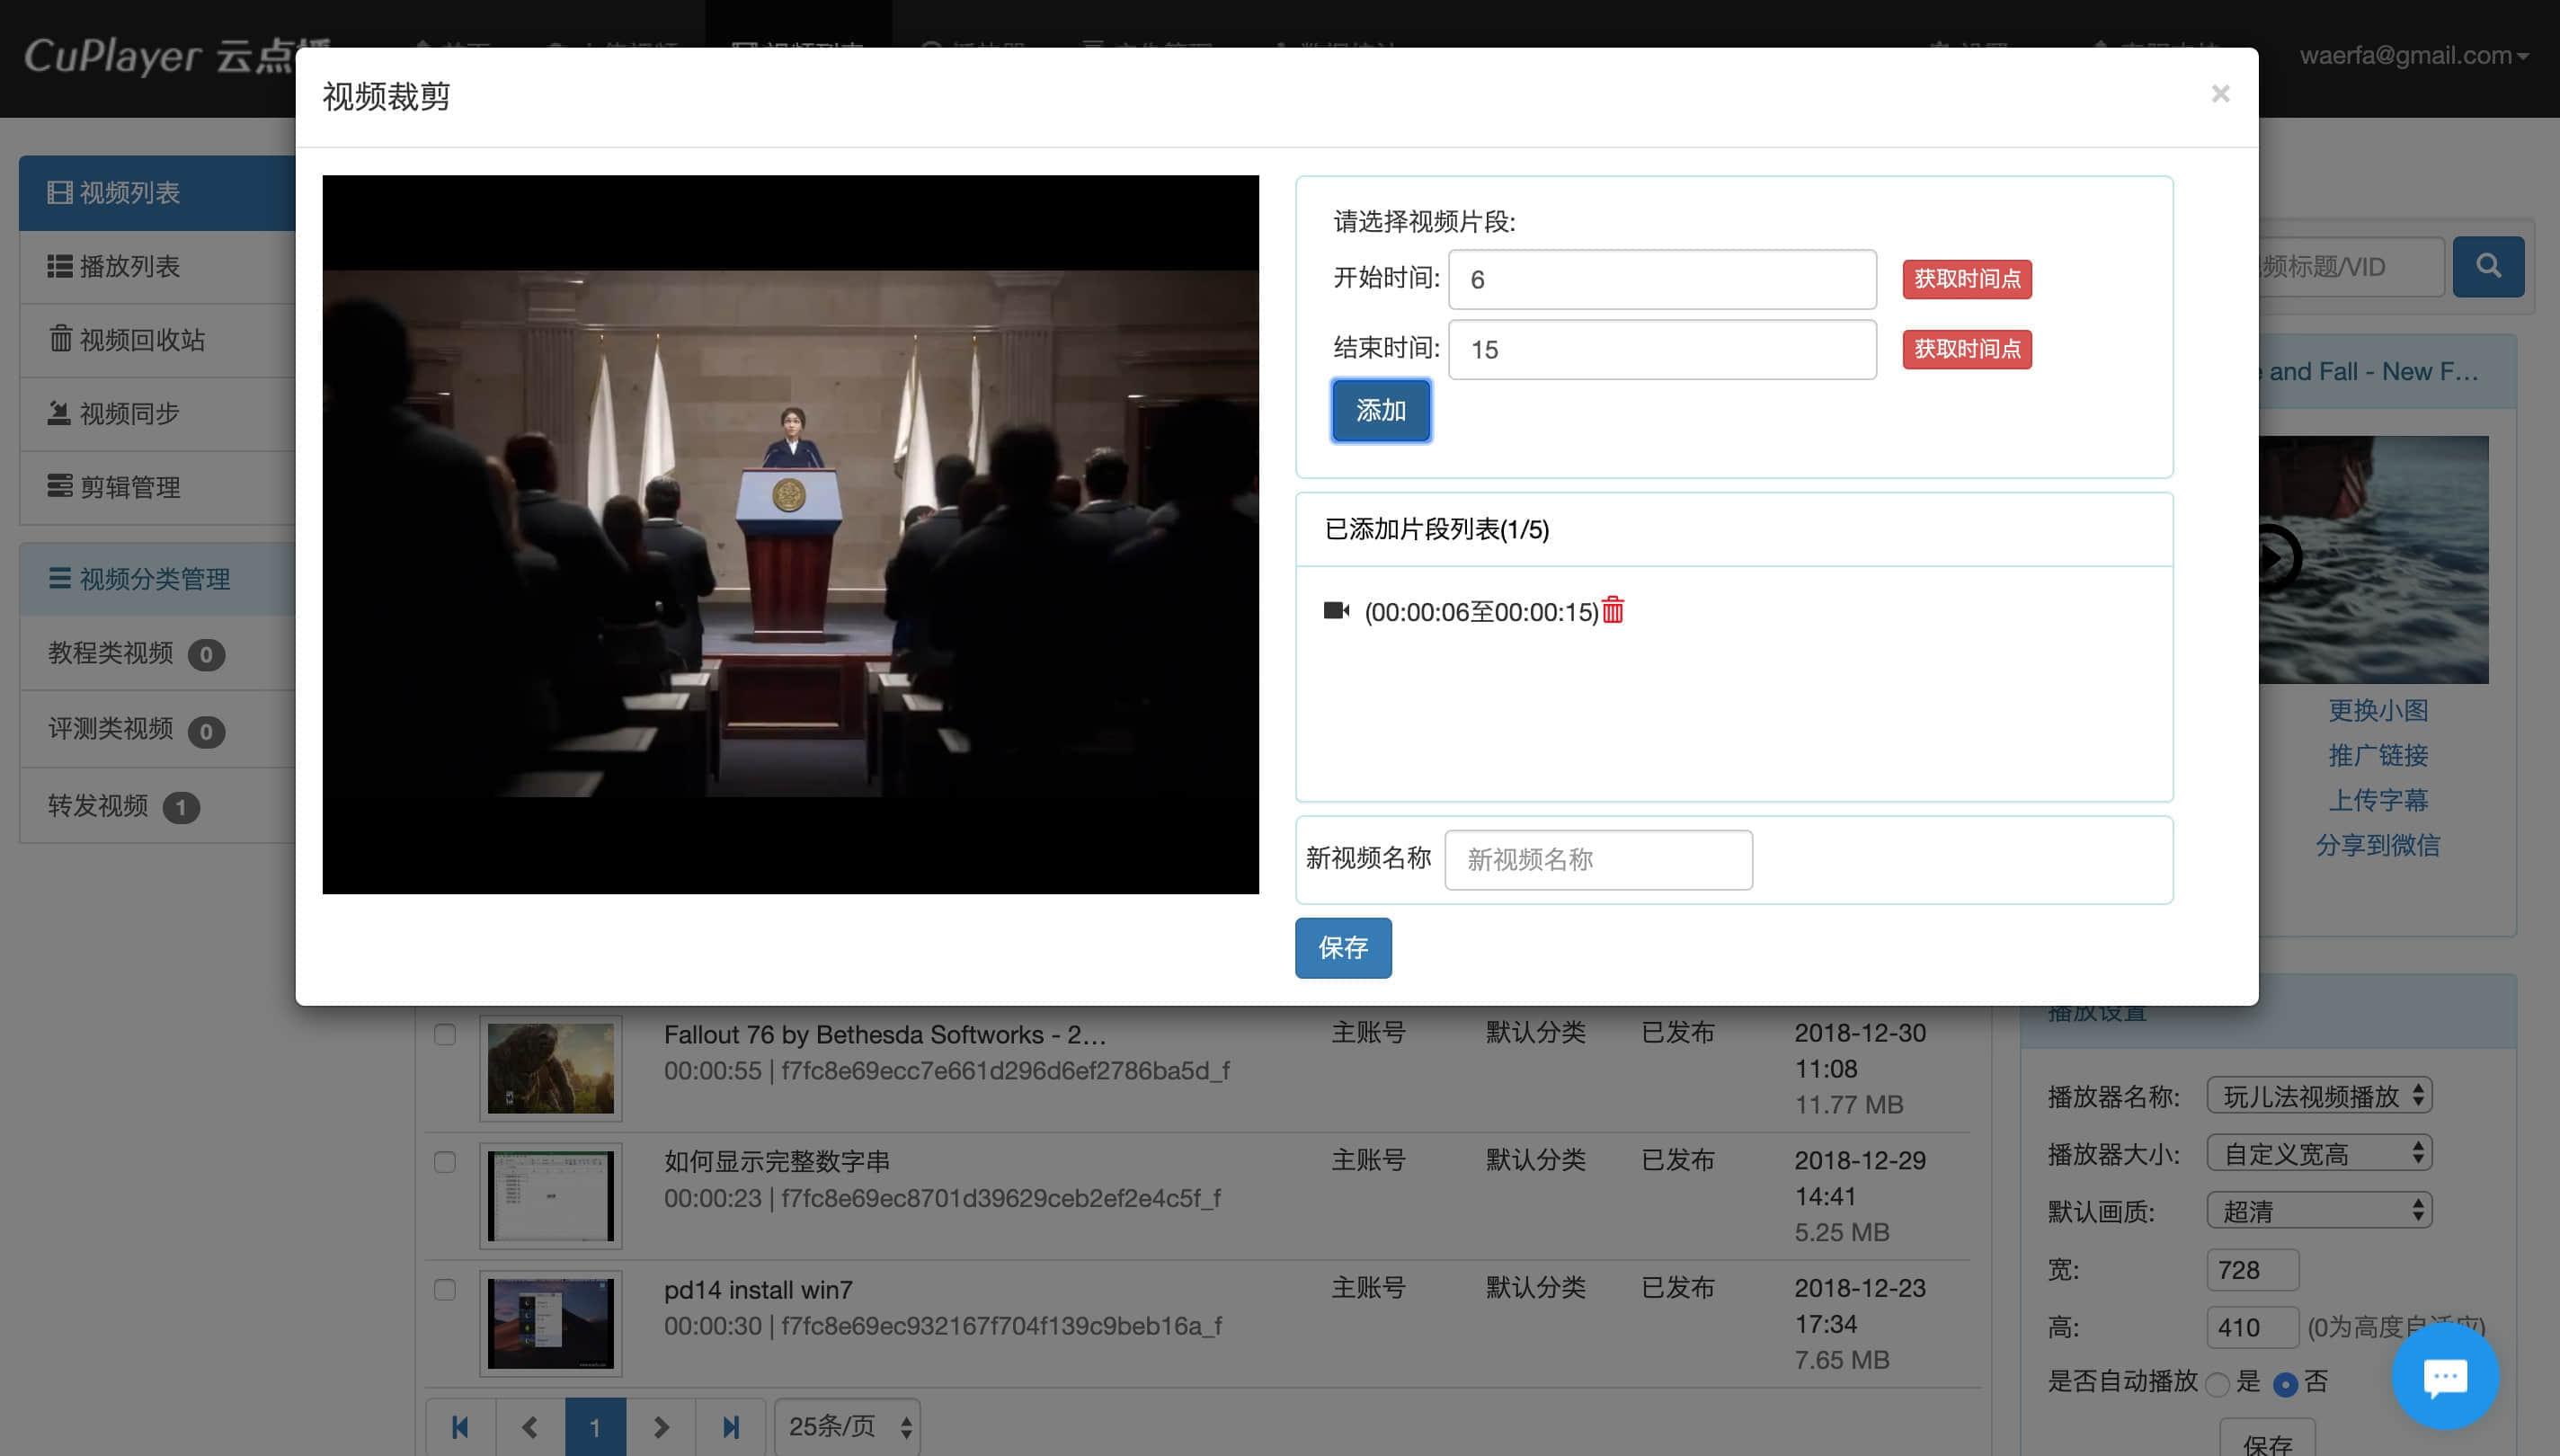Click the 结束时间 input field
The height and width of the screenshot is (1456, 2560).
click(x=1662, y=349)
